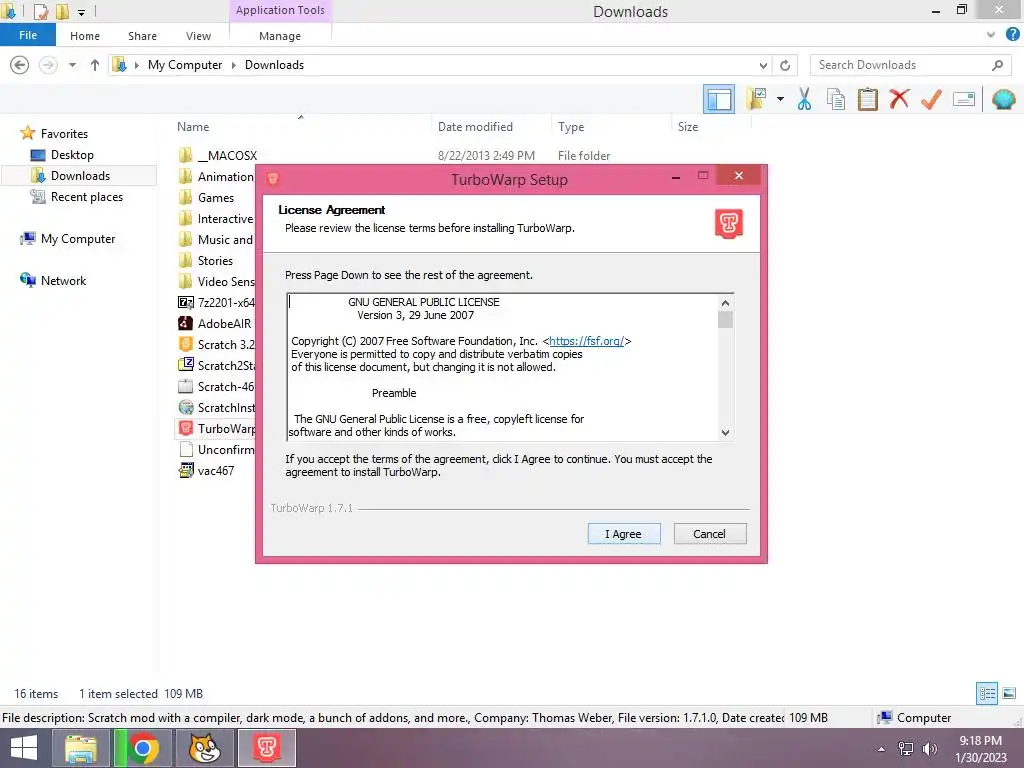Click the TurboWarp icon in dialog title bar
This screenshot has width=1024, height=768.
[x=273, y=178]
